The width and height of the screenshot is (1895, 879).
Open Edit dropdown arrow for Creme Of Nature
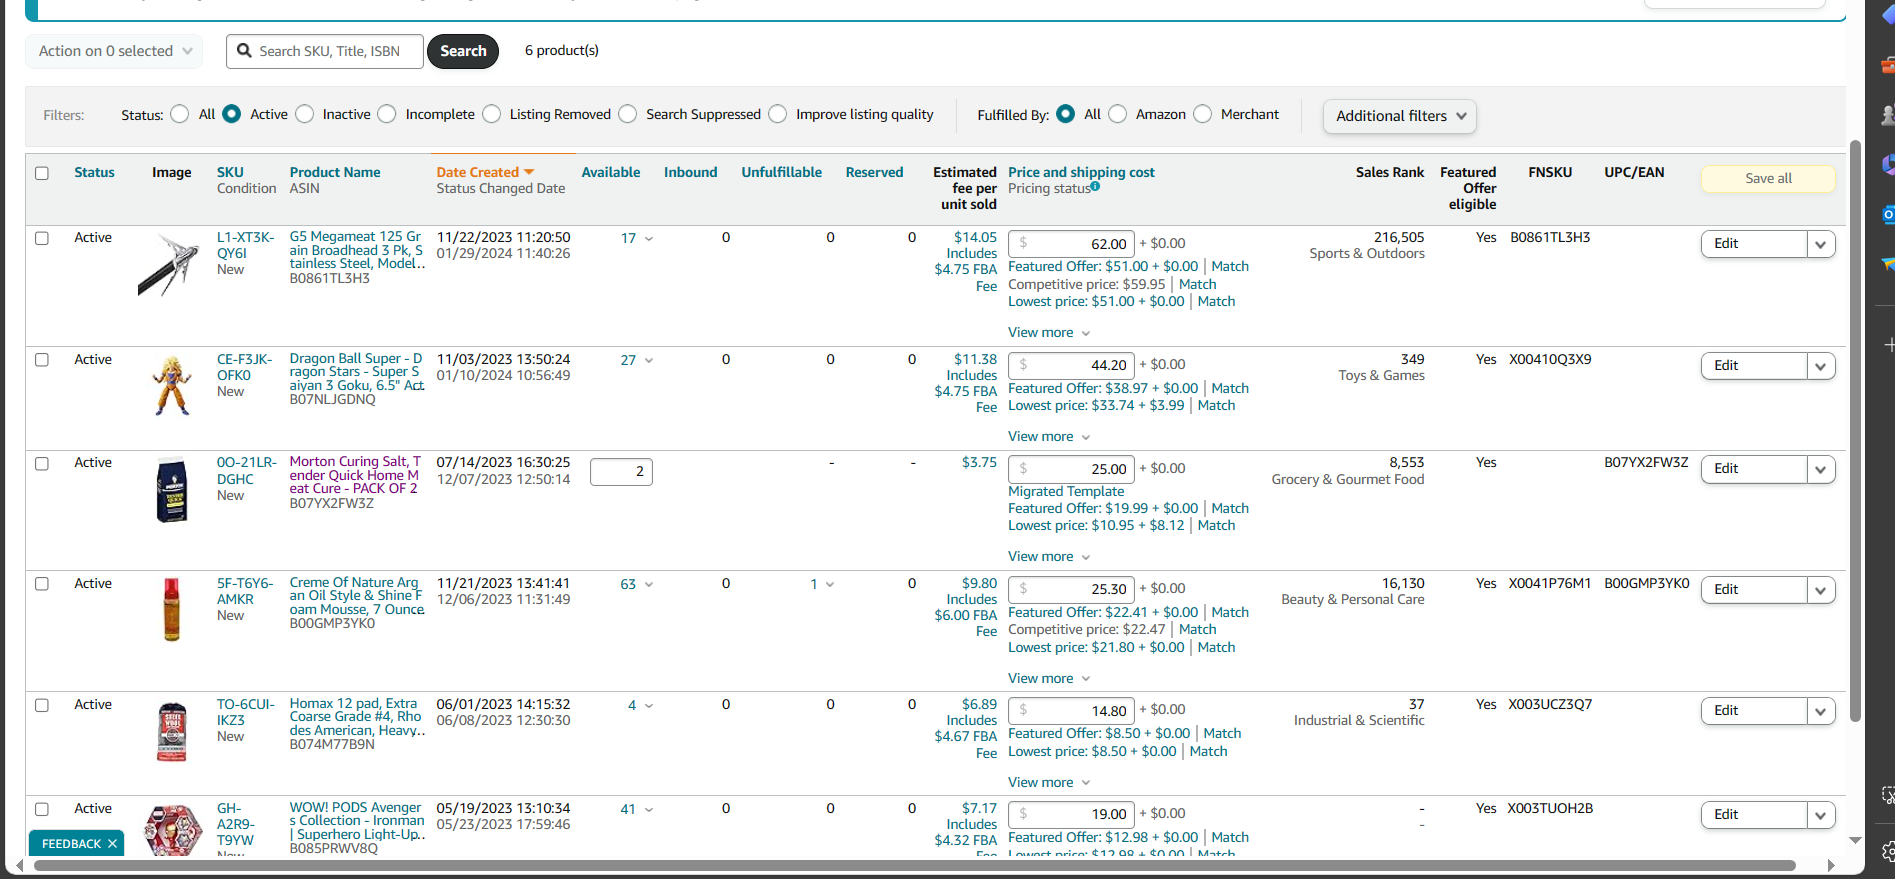tap(1821, 590)
